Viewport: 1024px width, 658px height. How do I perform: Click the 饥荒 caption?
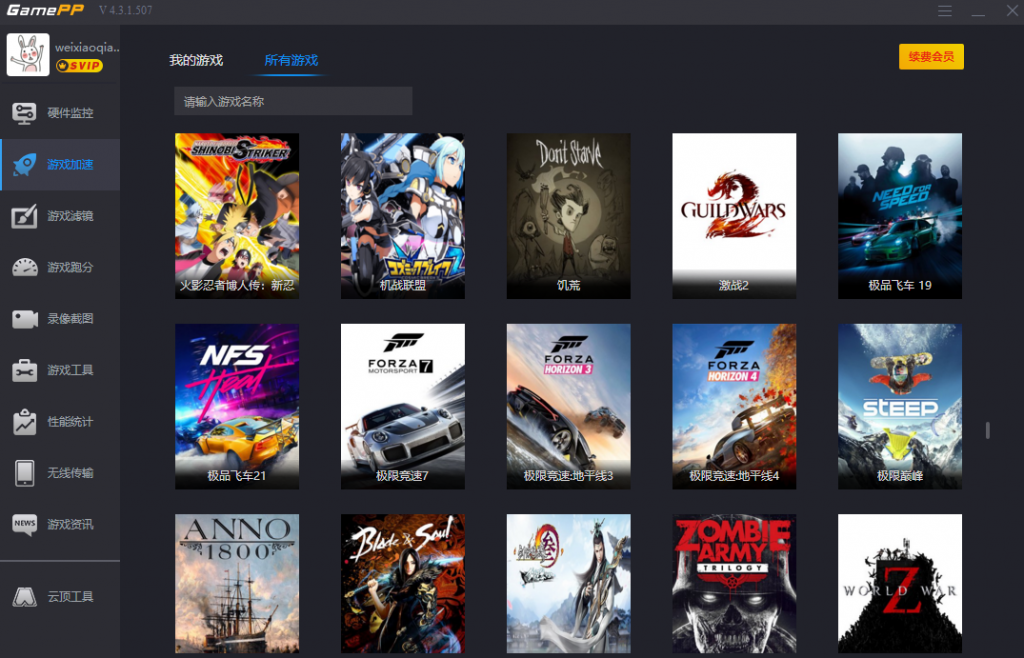pyautogui.click(x=569, y=285)
